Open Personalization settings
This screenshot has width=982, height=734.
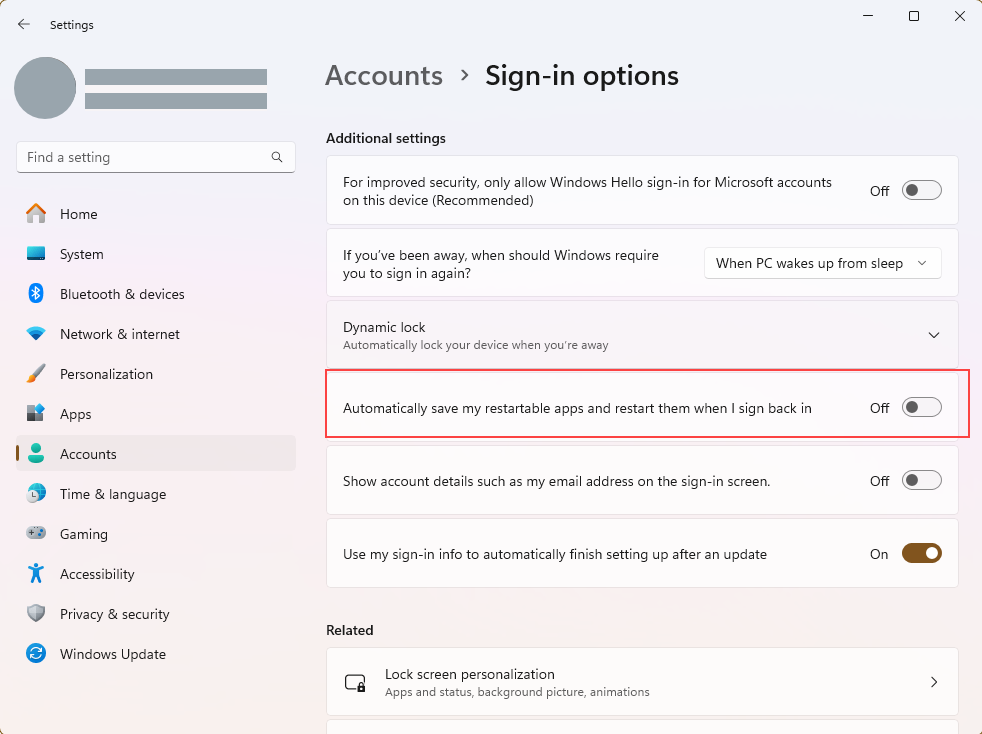point(156,375)
